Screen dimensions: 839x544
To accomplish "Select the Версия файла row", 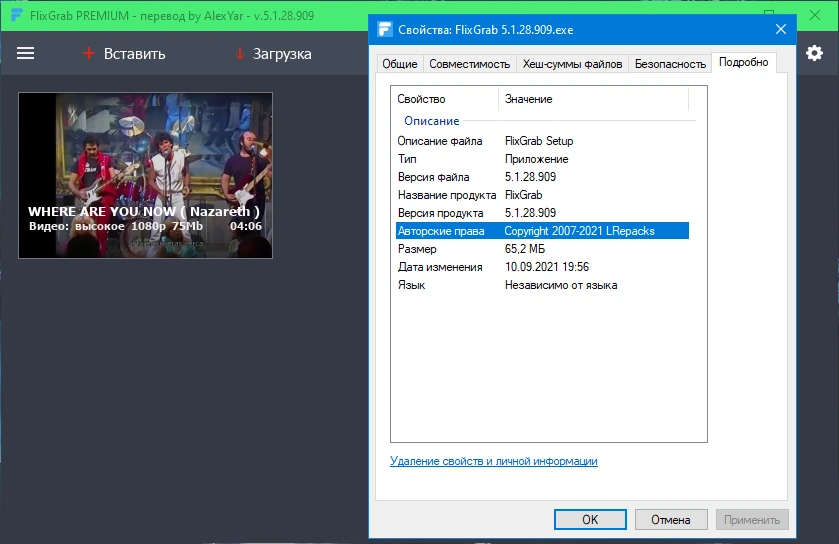I will [542, 177].
